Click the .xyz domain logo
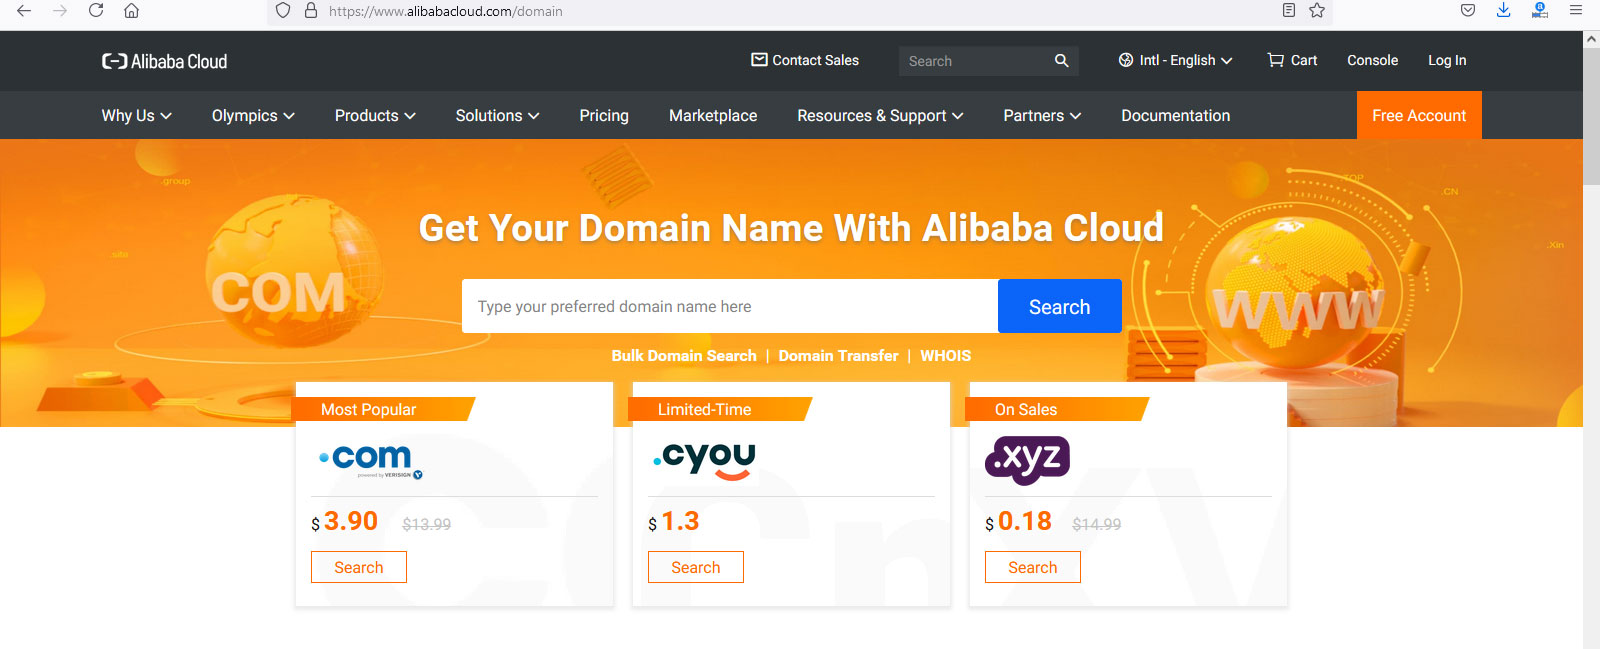Screen dimensions: 1600x649 (x=1028, y=460)
